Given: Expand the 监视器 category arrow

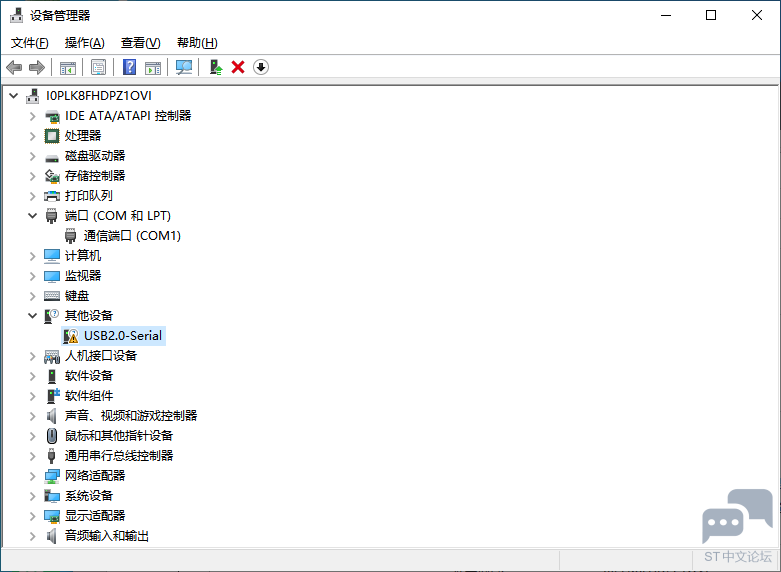Looking at the screenshot, I should [33, 276].
